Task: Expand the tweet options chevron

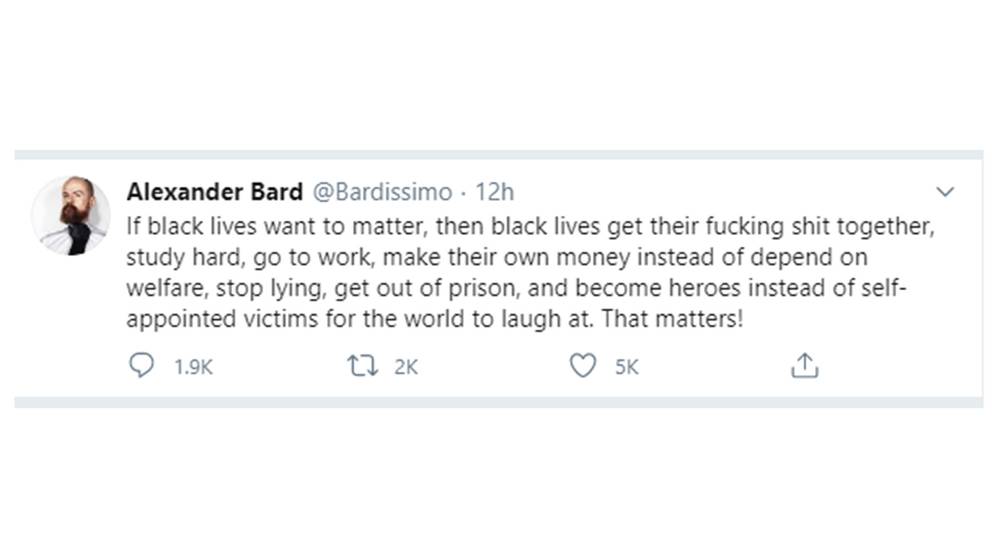Action: pos(943,192)
